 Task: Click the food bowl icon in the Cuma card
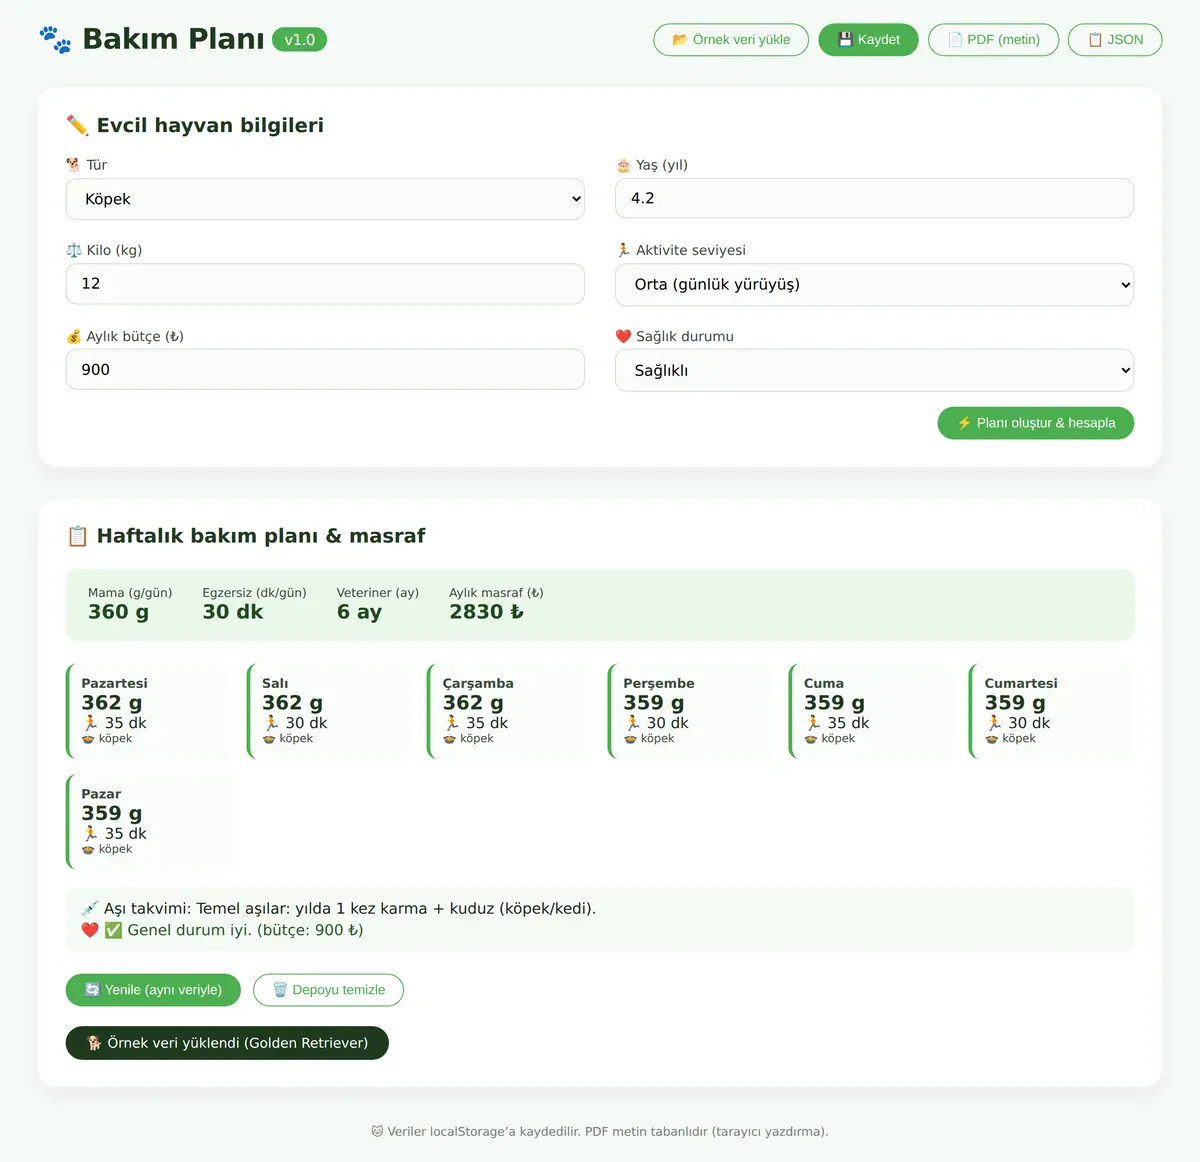click(811, 739)
